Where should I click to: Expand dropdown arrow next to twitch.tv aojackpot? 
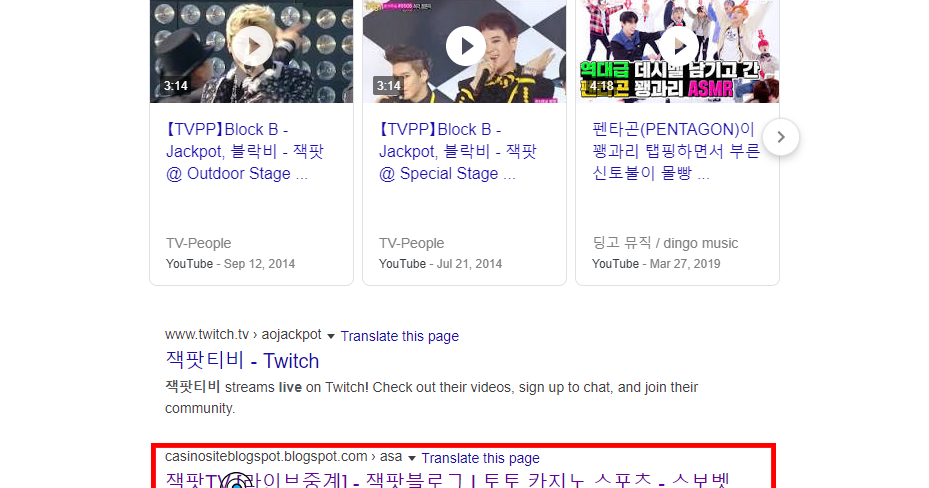tap(331, 336)
